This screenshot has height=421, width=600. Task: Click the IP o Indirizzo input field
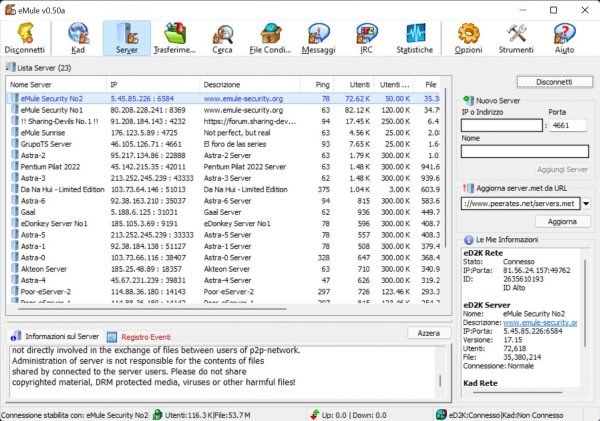[502, 125]
